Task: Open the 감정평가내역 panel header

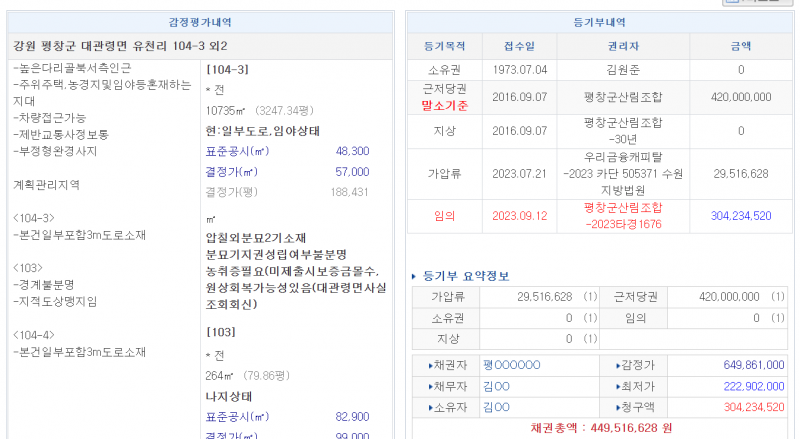Action: [201, 22]
